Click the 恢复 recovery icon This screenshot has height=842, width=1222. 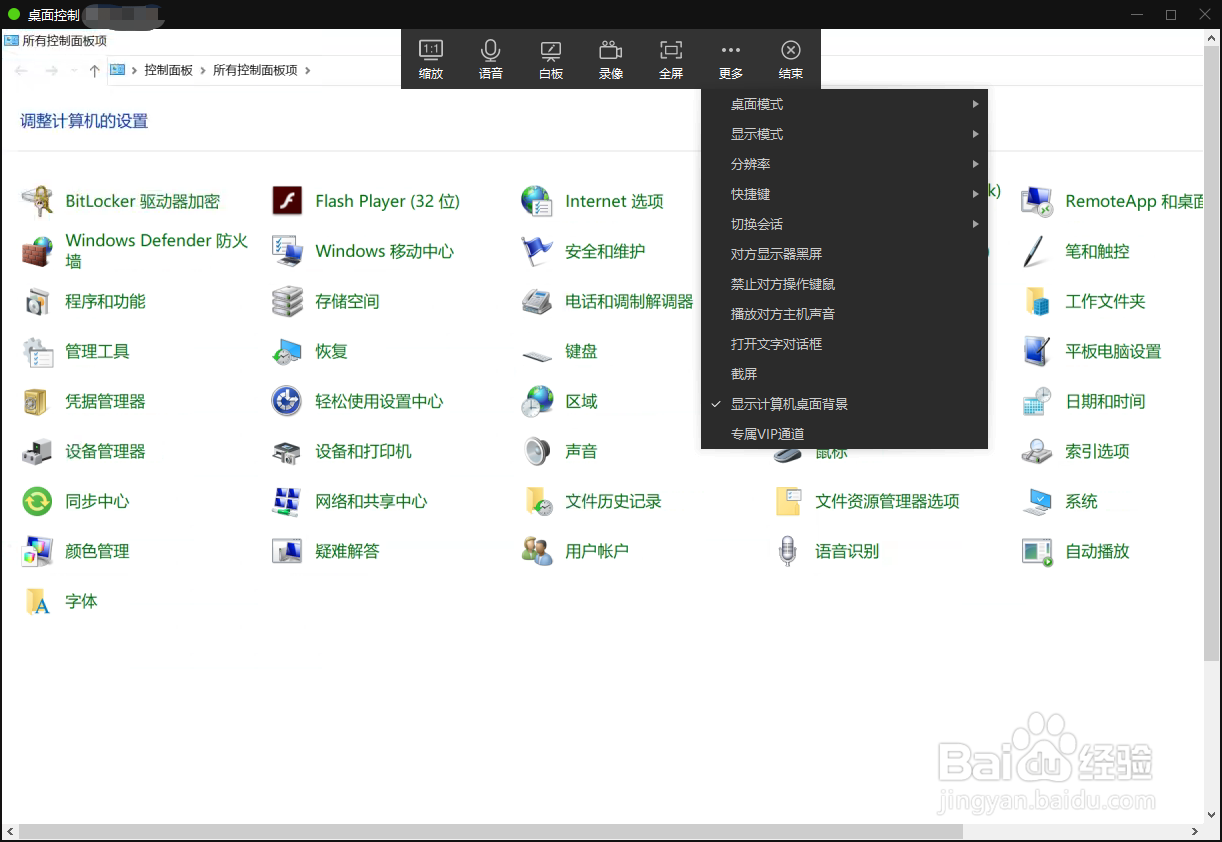pos(287,351)
